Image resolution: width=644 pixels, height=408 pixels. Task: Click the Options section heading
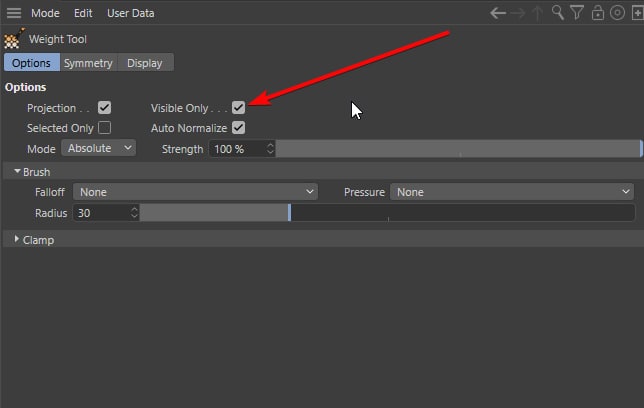[x=25, y=87]
